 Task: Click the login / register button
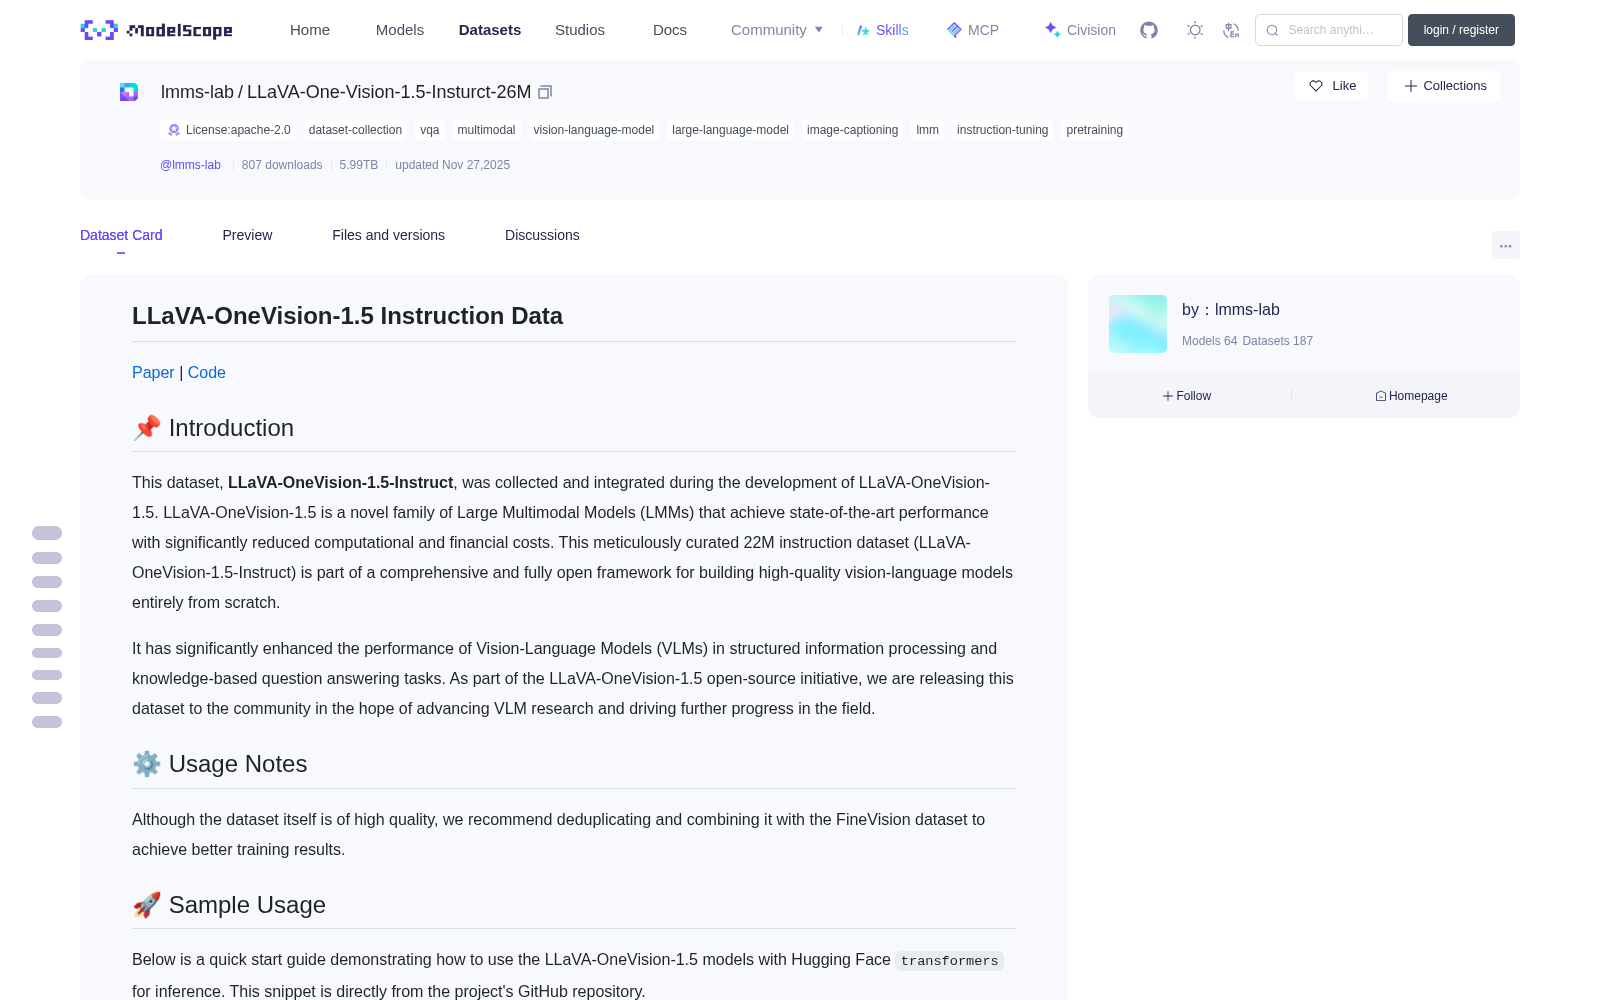(1461, 30)
